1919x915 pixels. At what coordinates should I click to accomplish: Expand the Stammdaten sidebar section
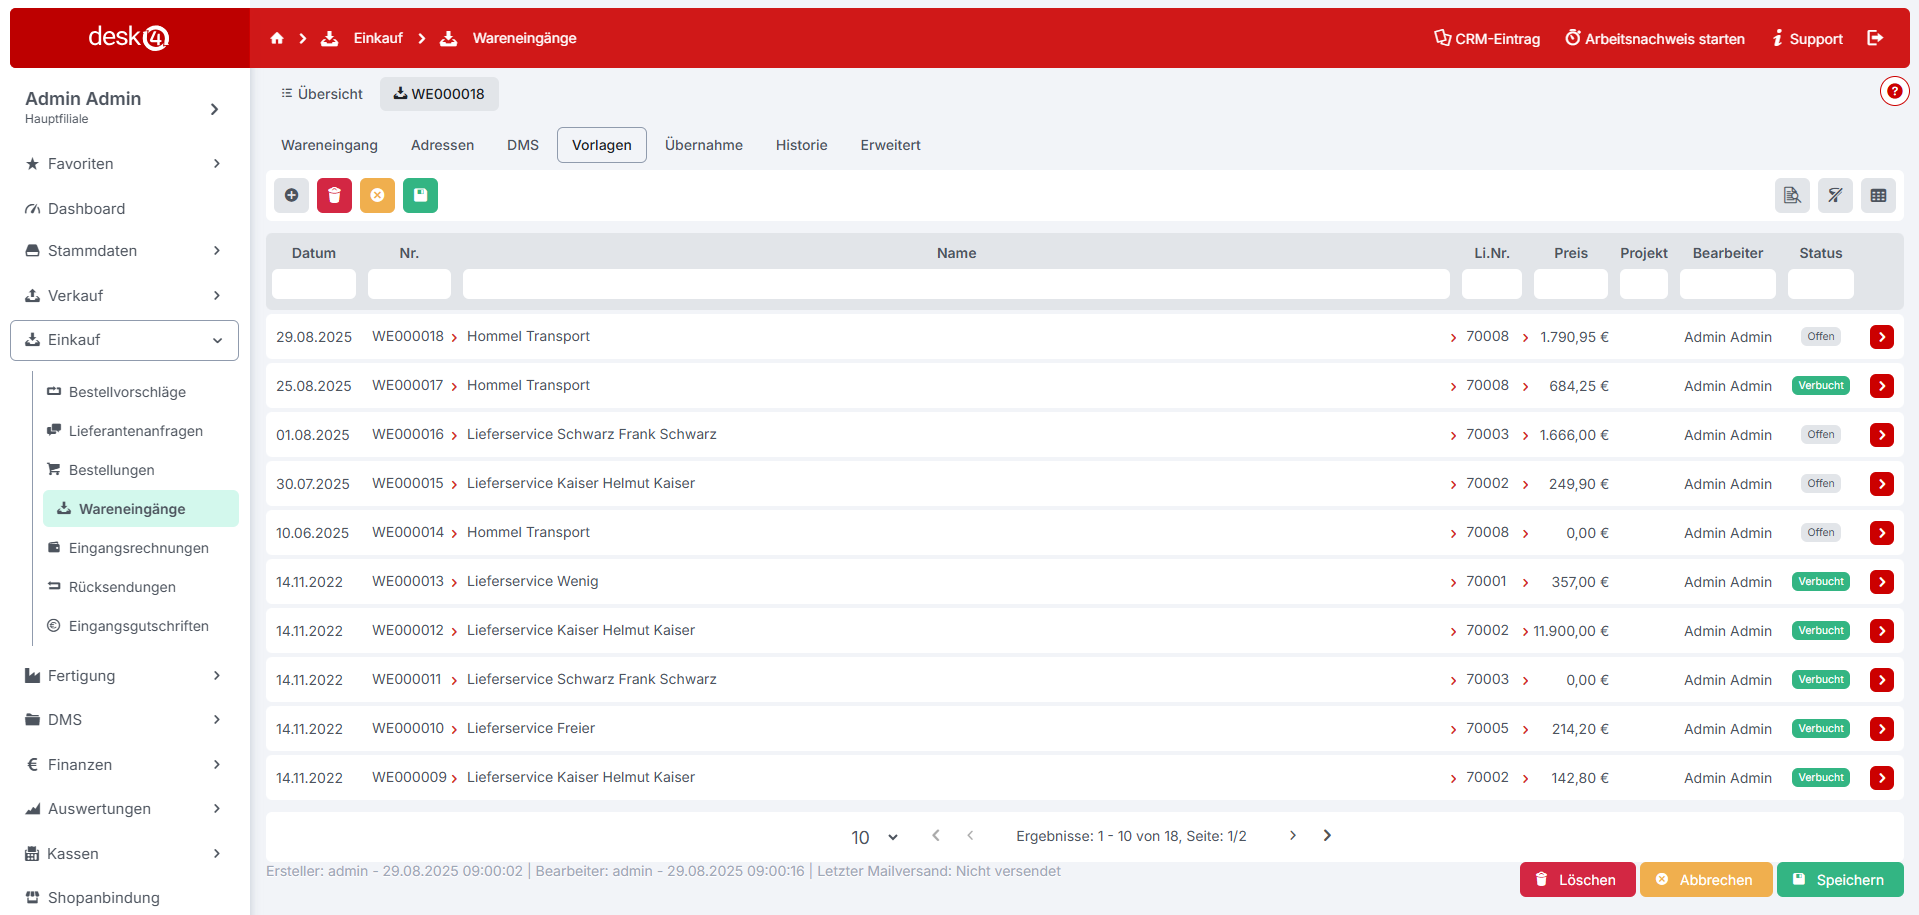tap(125, 251)
